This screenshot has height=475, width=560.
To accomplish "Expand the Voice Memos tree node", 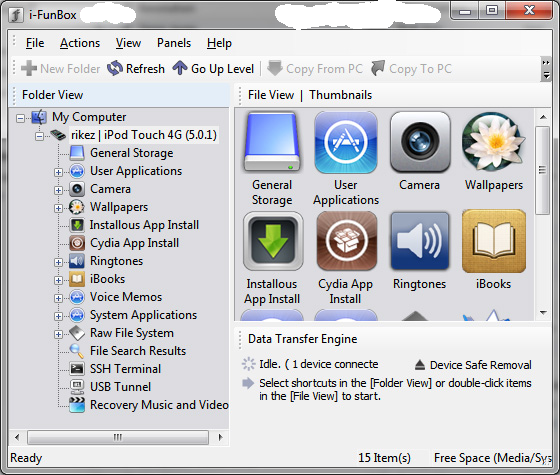I will pos(58,298).
